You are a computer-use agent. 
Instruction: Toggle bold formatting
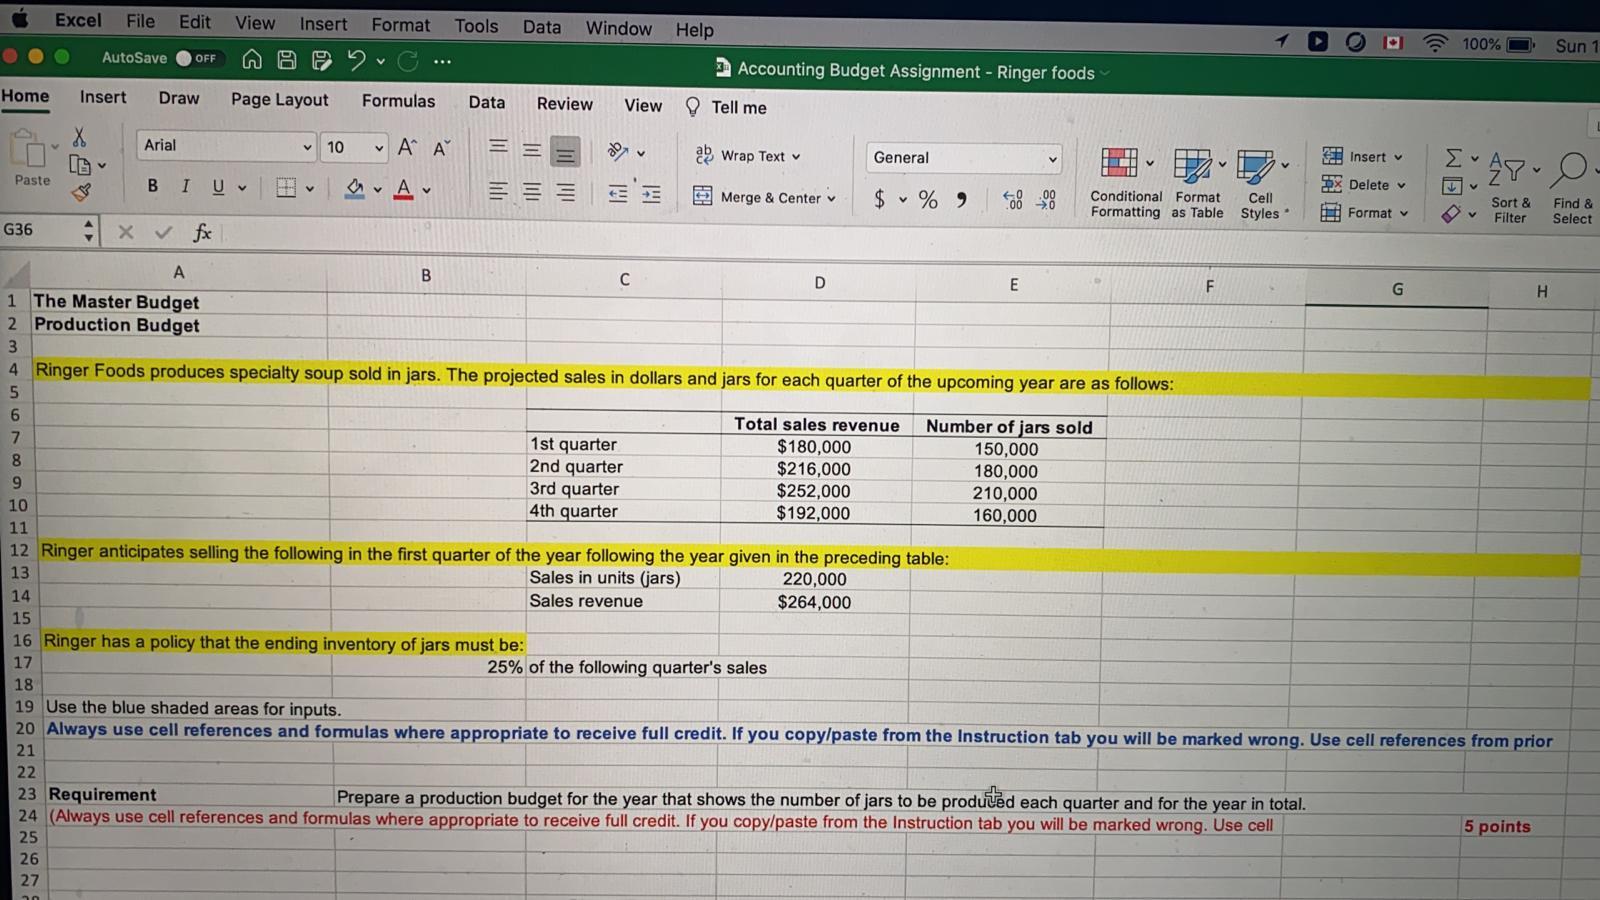[152, 187]
